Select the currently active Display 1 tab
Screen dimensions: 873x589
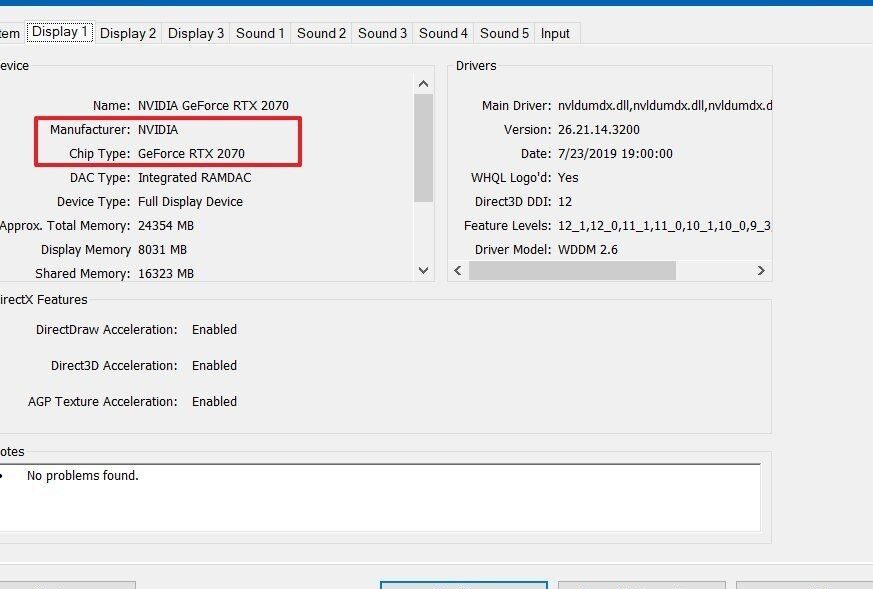(x=60, y=31)
